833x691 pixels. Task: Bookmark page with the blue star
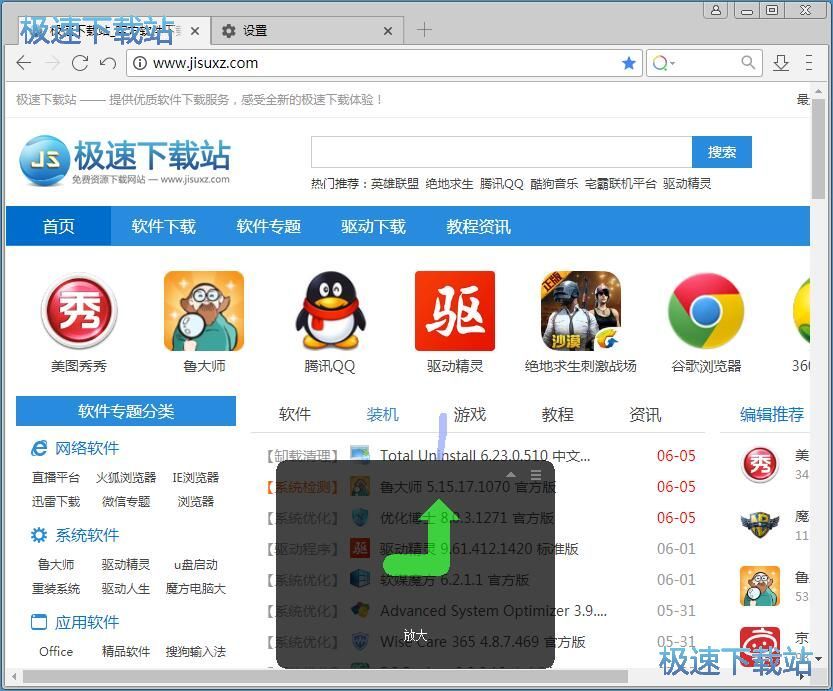click(x=629, y=63)
